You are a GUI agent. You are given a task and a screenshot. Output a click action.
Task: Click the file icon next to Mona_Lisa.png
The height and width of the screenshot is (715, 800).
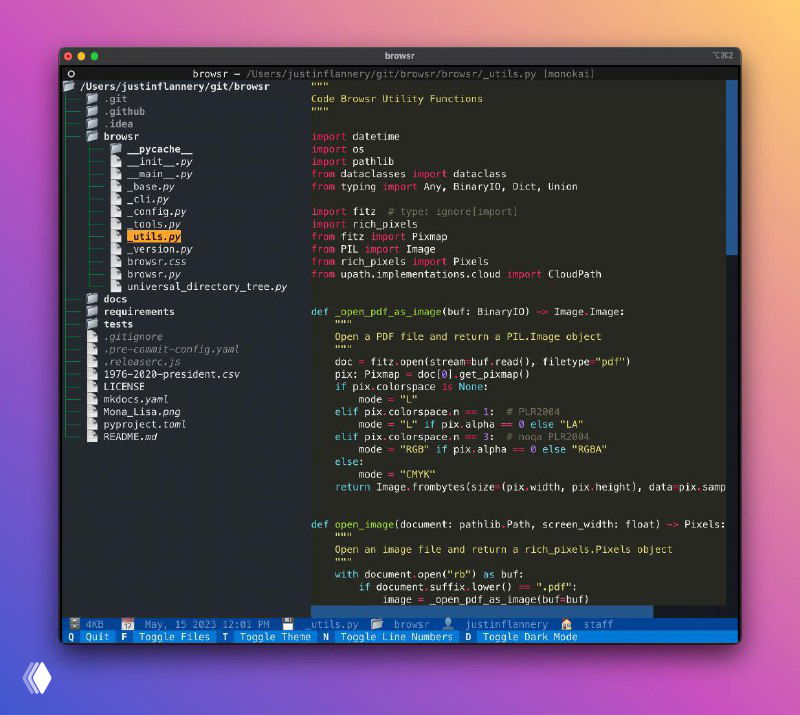91,411
